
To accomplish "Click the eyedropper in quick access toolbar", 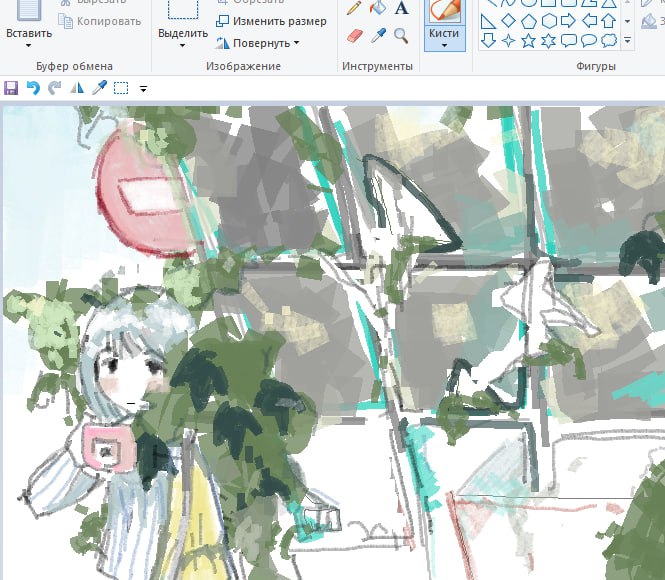I will (99, 88).
